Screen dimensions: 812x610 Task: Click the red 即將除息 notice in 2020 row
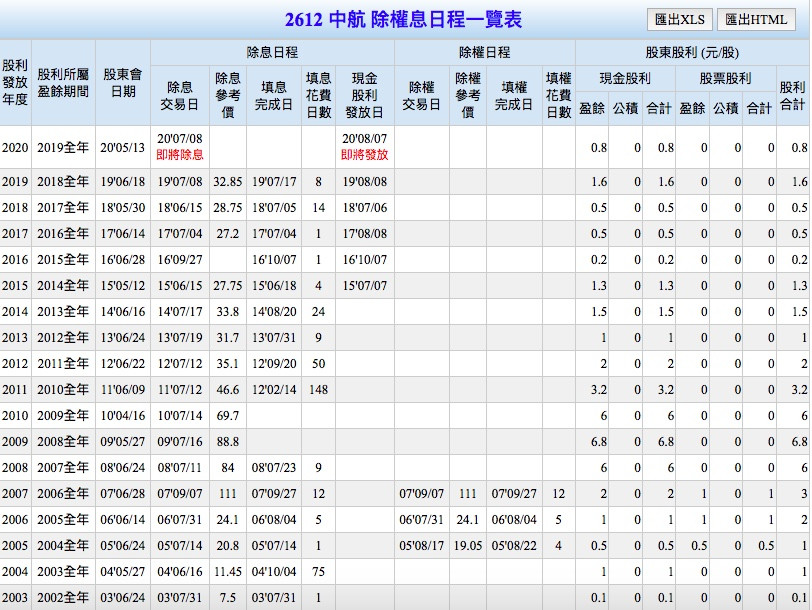point(180,155)
